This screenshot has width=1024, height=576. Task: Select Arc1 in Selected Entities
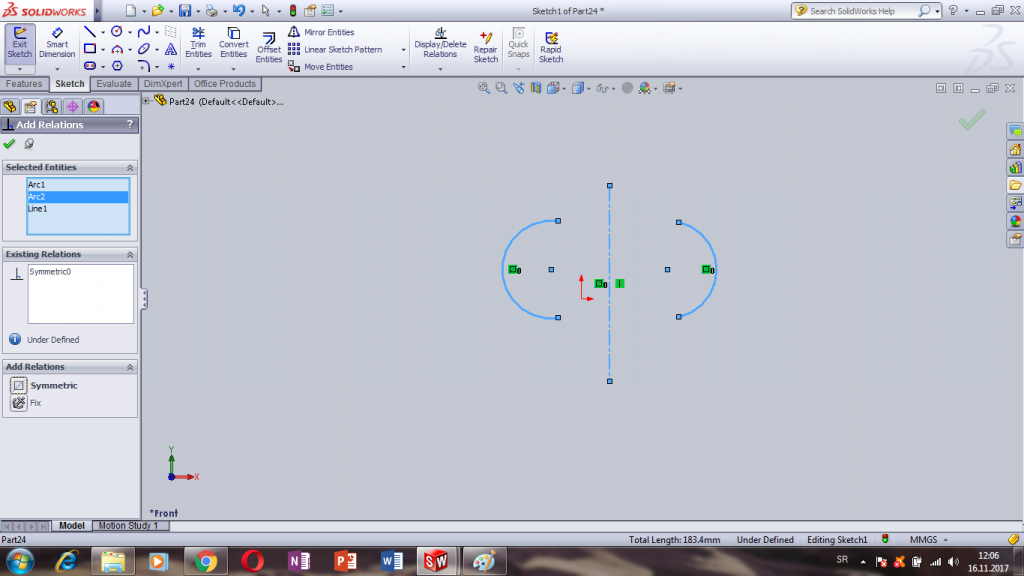coord(77,185)
